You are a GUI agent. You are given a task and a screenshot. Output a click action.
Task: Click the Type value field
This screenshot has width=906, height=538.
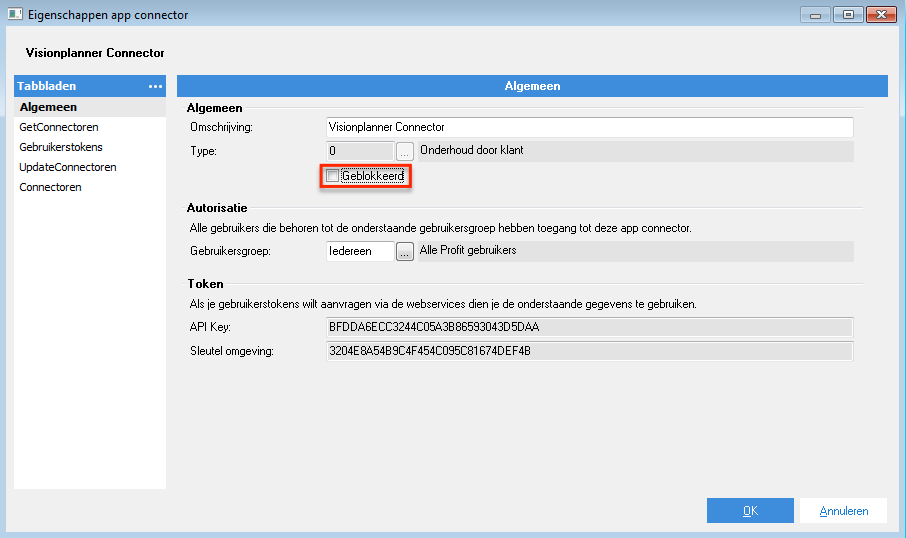[360, 151]
